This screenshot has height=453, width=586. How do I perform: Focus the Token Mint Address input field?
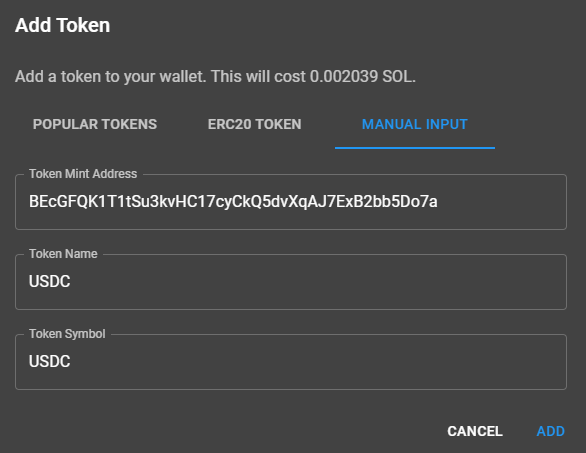pos(291,202)
